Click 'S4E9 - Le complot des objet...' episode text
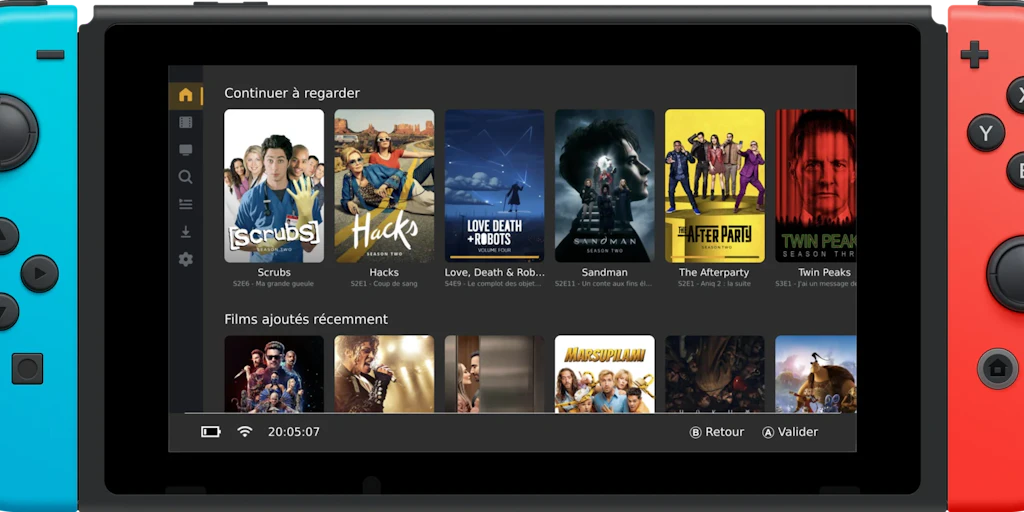This screenshot has width=1024, height=512. click(494, 284)
